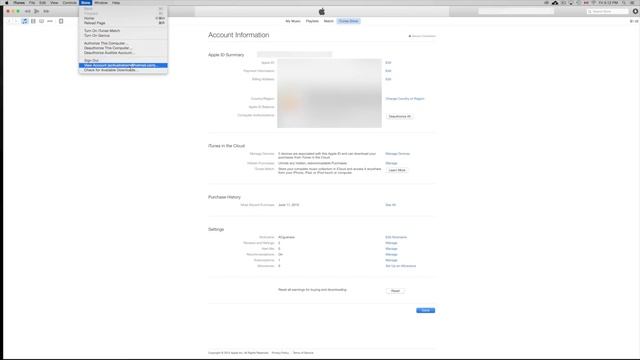Choose Deauthorize Audible Account…
640x360 pixels.
[x=123, y=53]
